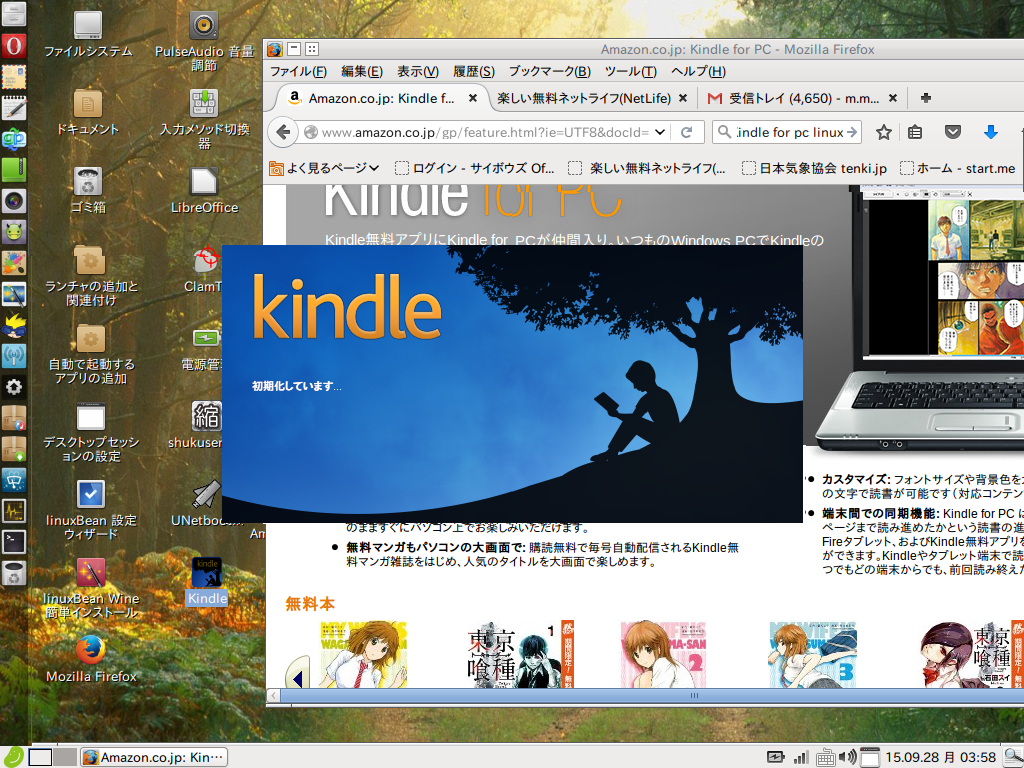
Task: Open URL bar history dropdown arrow
Action: 660,132
